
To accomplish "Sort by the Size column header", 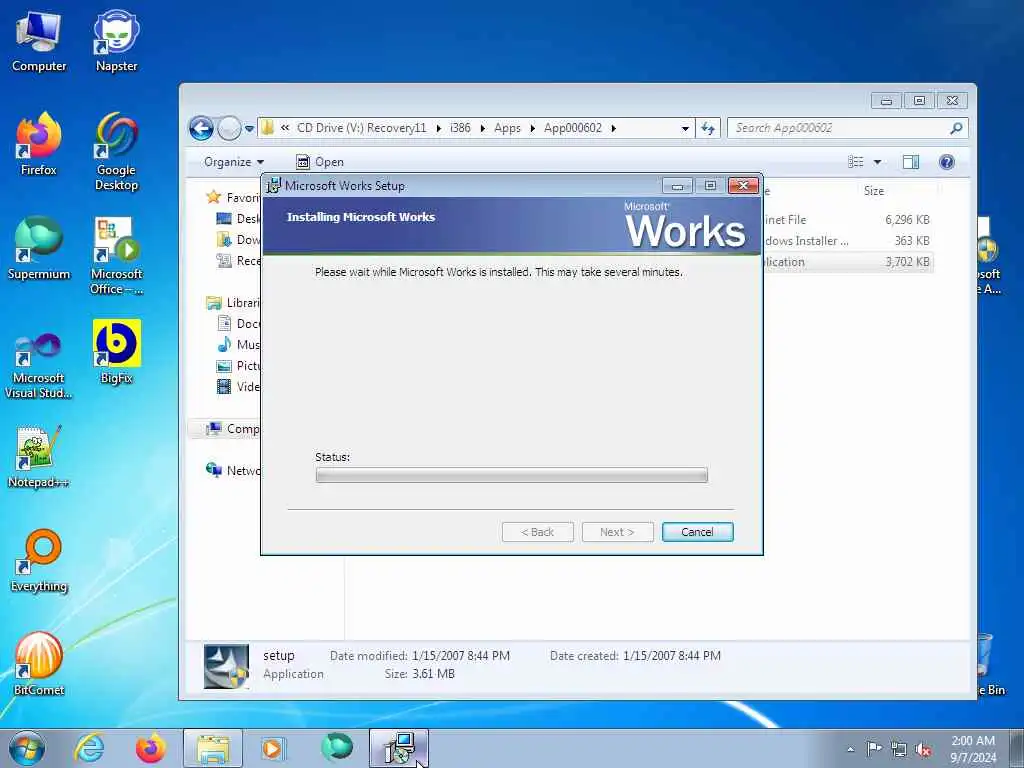I will tap(873, 191).
